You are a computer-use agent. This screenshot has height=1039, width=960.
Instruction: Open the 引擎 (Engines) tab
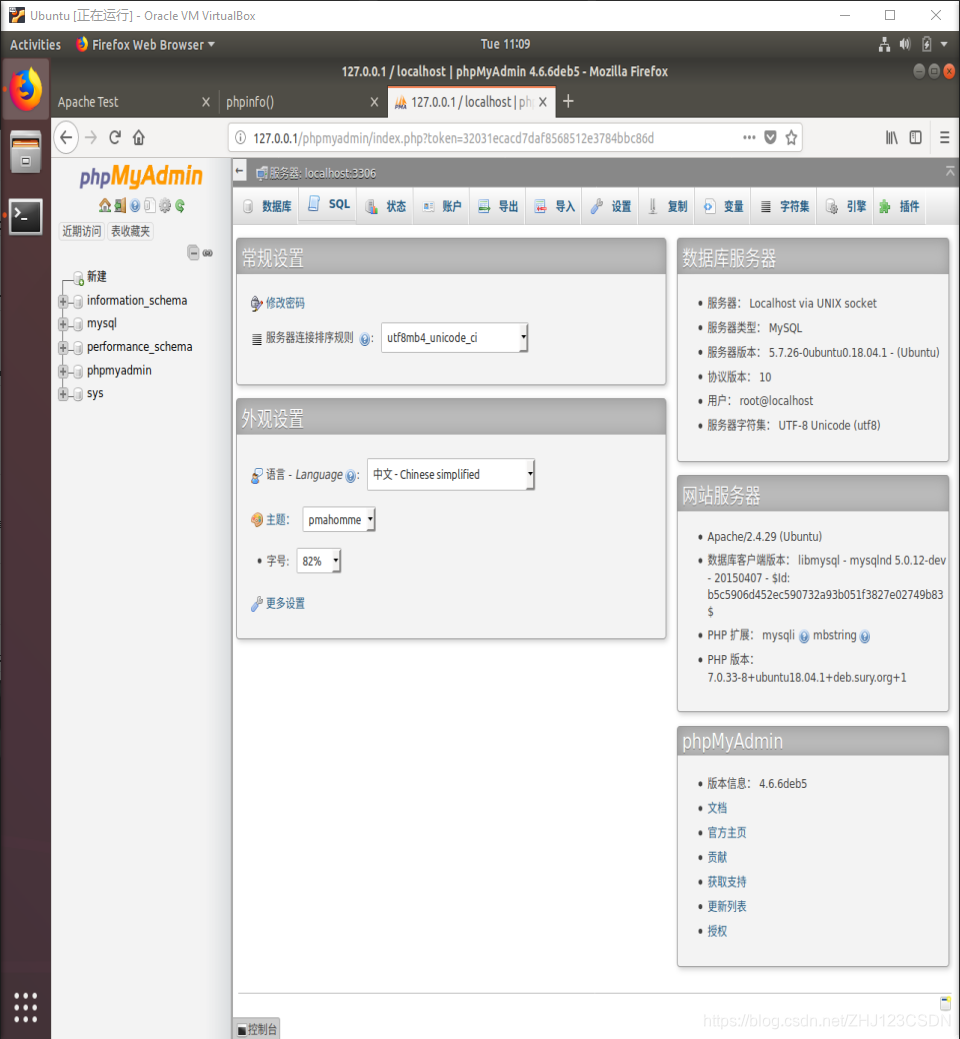point(846,206)
